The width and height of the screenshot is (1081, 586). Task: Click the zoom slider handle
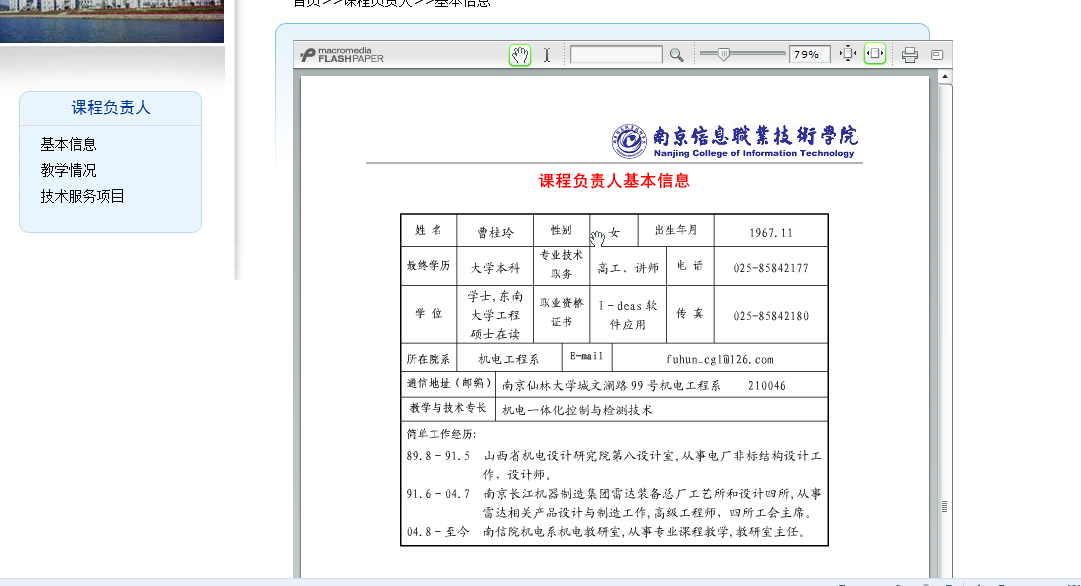pos(723,54)
